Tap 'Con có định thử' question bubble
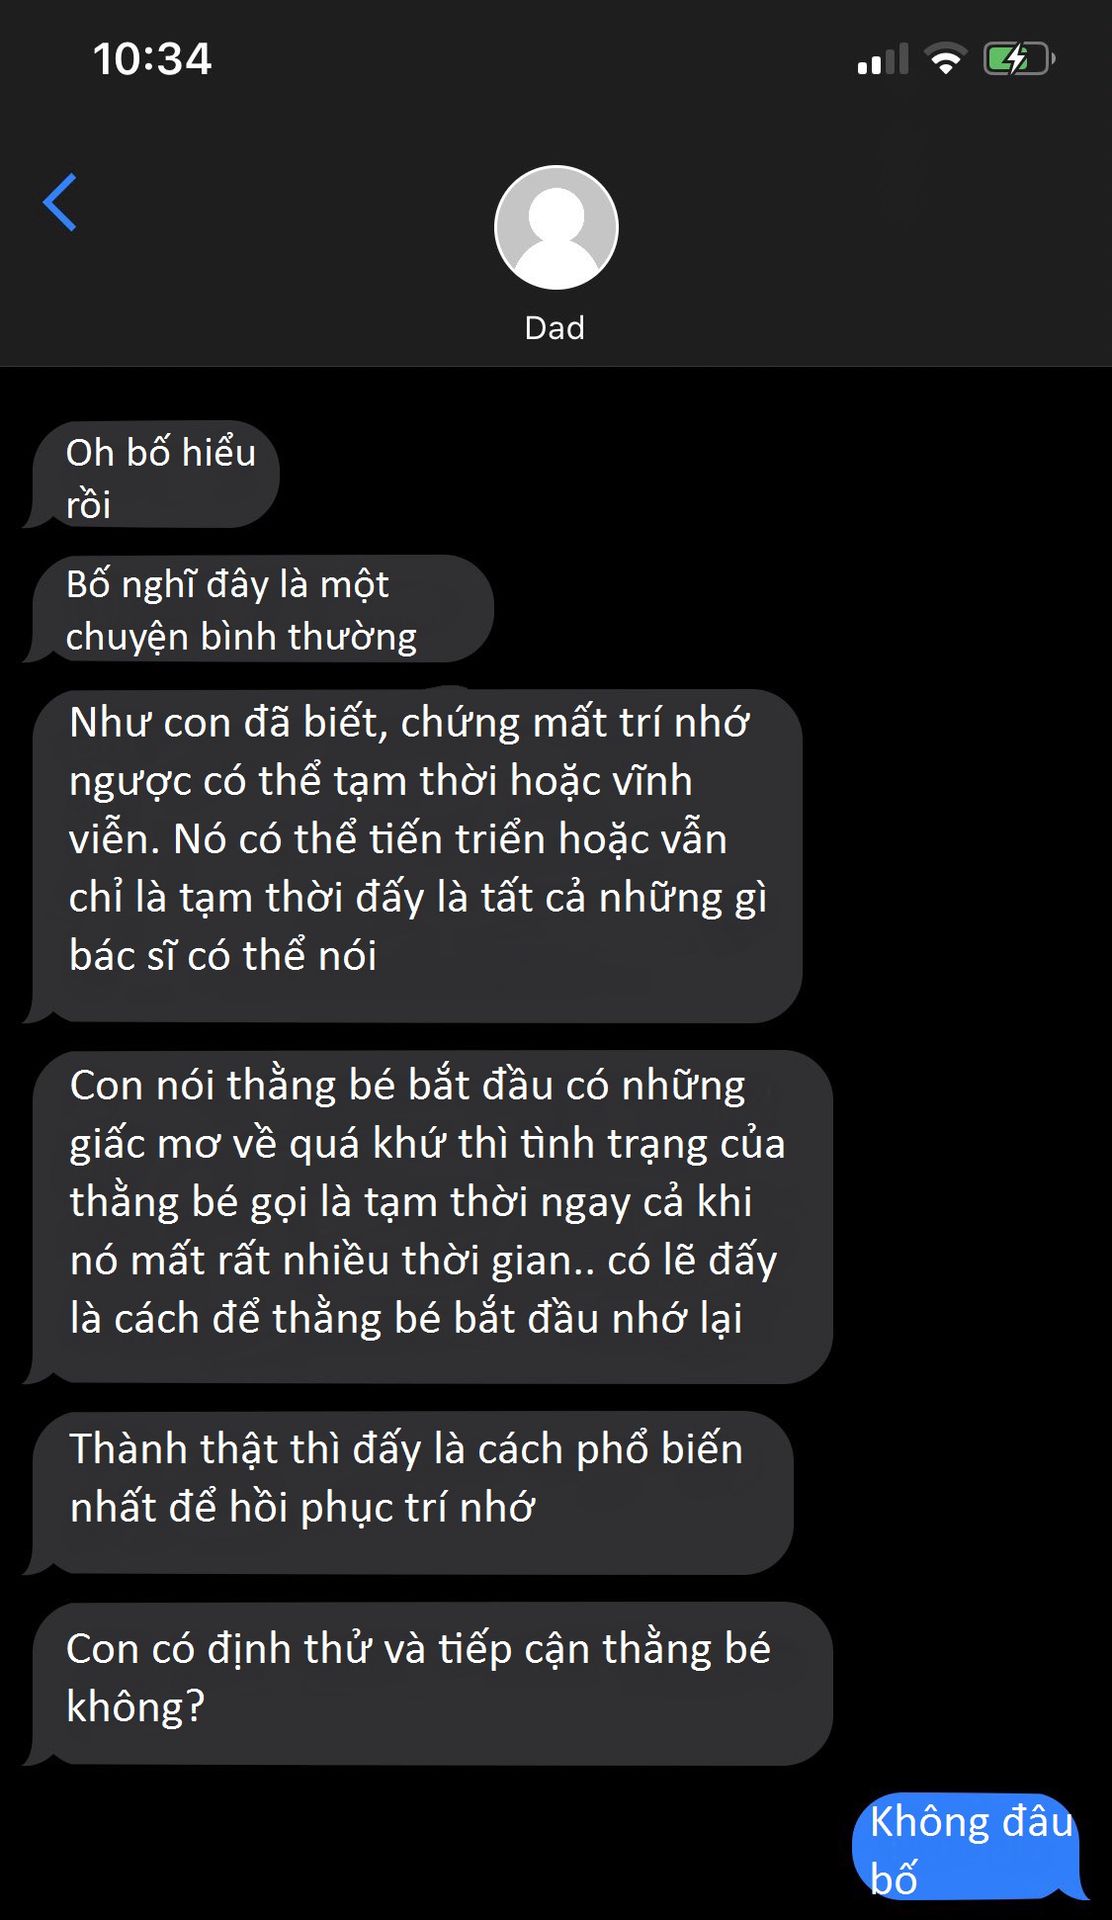This screenshot has height=1920, width=1112. click(432, 1683)
